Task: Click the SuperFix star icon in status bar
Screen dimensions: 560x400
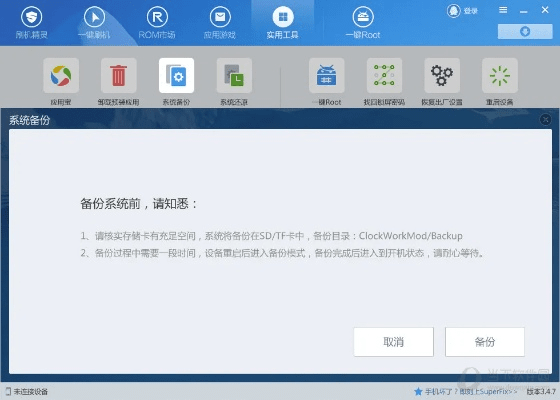Action: pyautogui.click(x=418, y=391)
